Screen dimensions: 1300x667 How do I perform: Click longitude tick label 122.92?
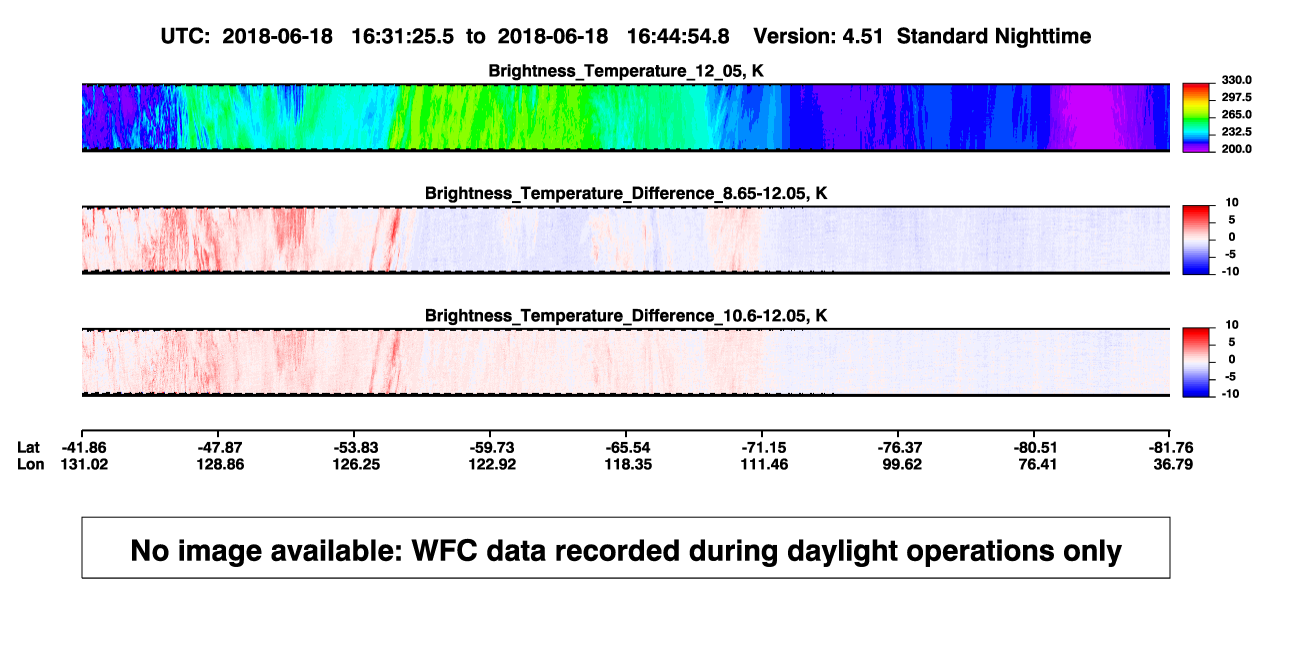(490, 465)
